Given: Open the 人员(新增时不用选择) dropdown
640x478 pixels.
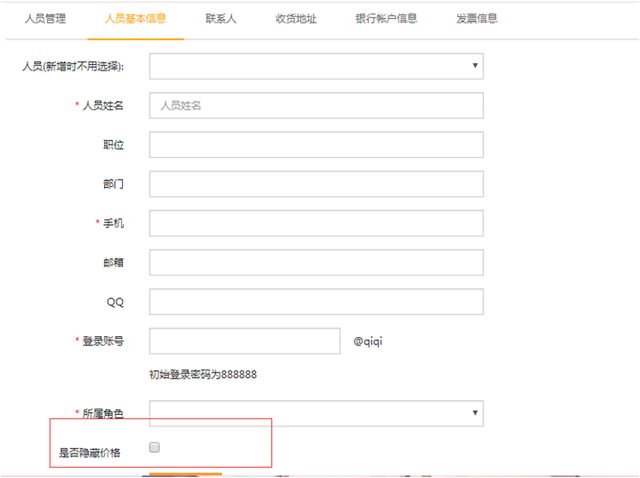Looking at the screenshot, I should (x=316, y=66).
